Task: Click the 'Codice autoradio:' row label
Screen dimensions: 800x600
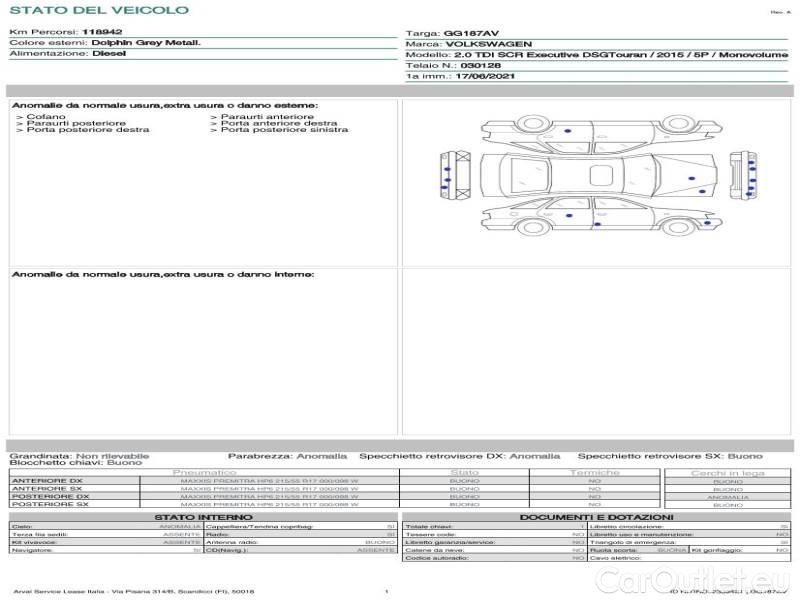Action: 437,558
